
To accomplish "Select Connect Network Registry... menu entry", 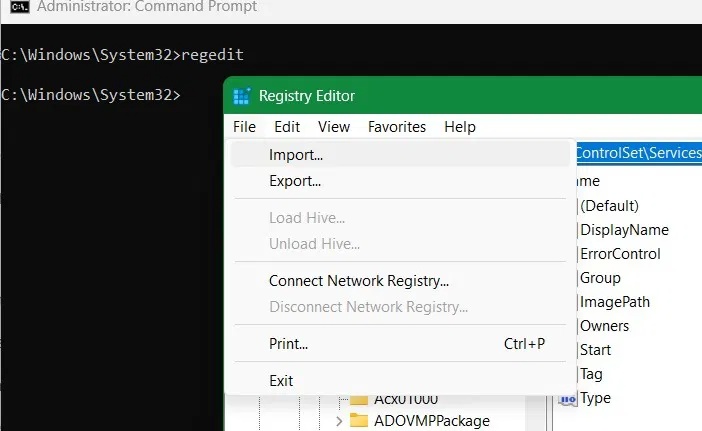I will coord(358,281).
